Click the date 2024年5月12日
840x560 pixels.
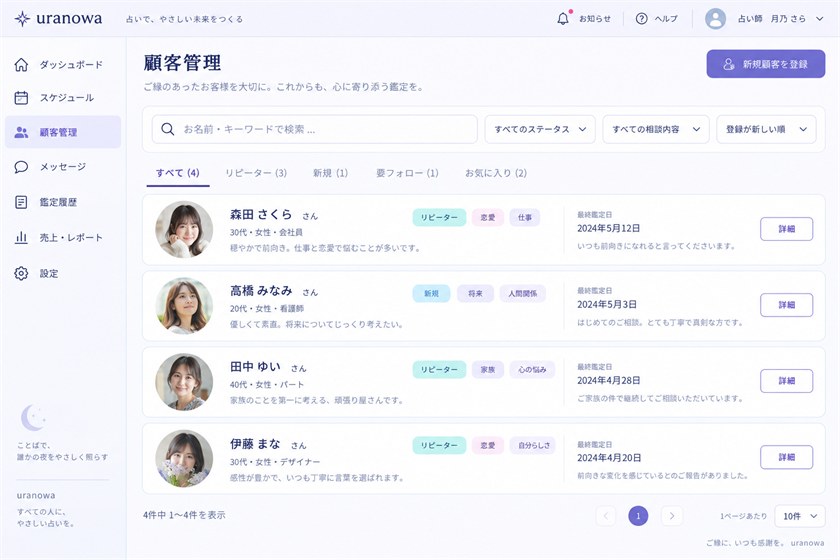(x=609, y=228)
